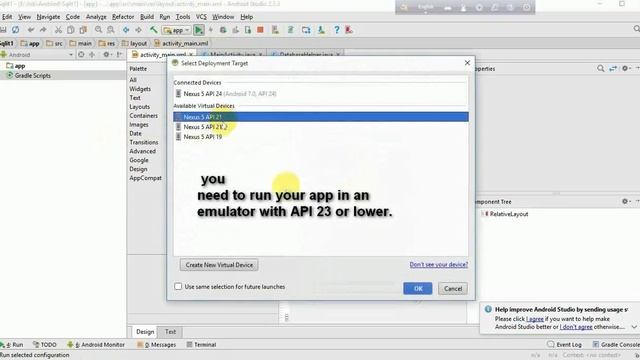Image resolution: width=640 pixels, height=360 pixels.
Task: Click the I don't agree link
Action: click(x=576, y=327)
